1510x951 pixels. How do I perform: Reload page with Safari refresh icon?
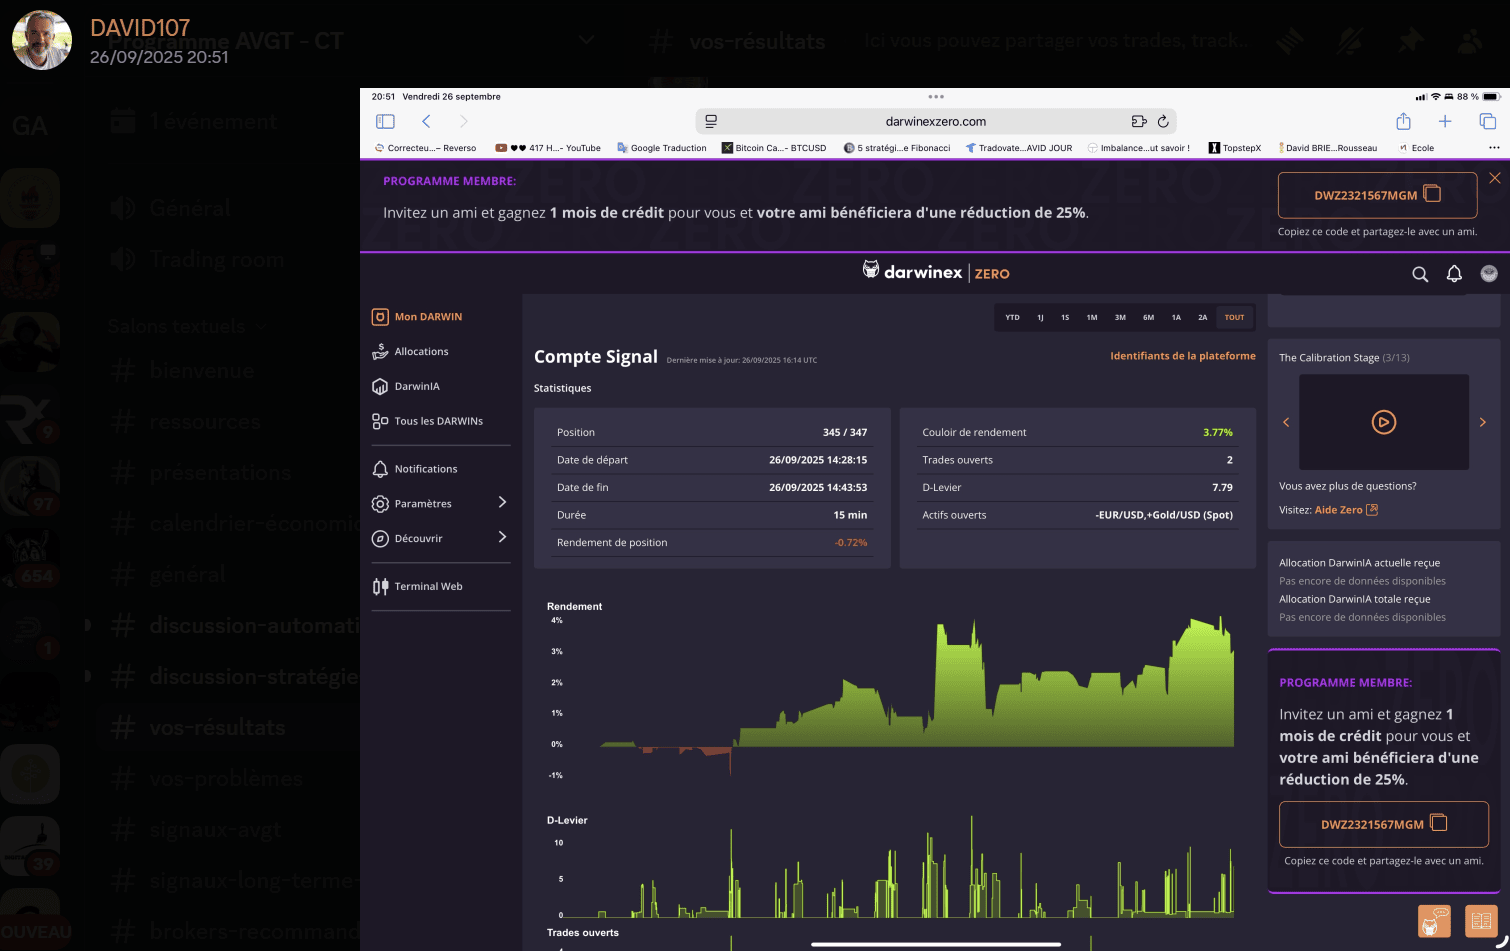[x=1163, y=121]
